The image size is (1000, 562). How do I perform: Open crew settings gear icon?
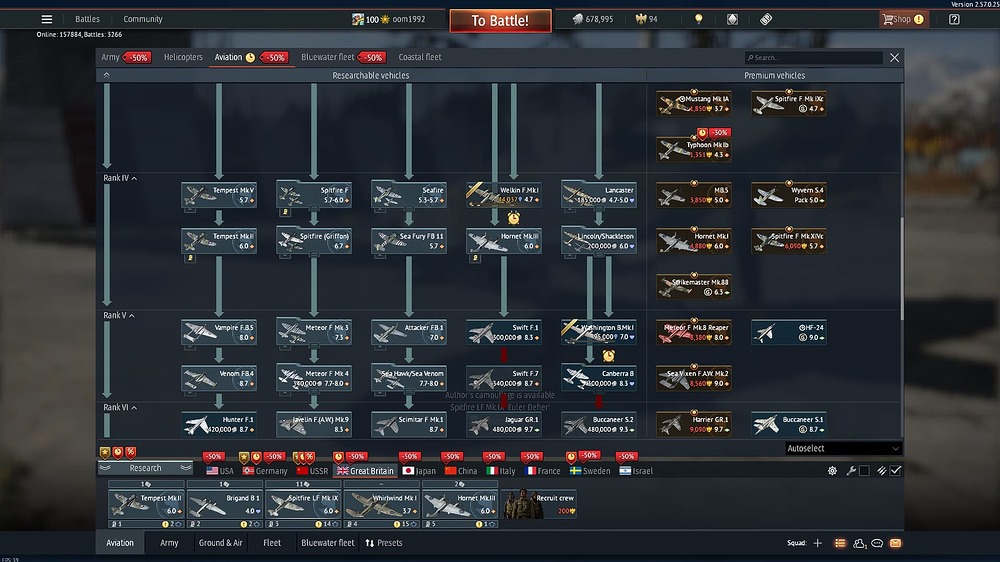tap(832, 471)
